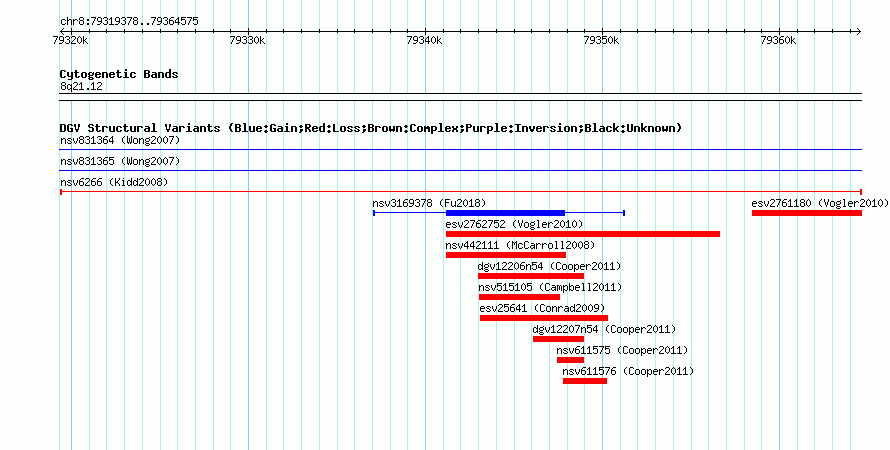Click the nsv6266 (Kidd2008) variant label
Screen dimensions: 890x450
pos(114,182)
